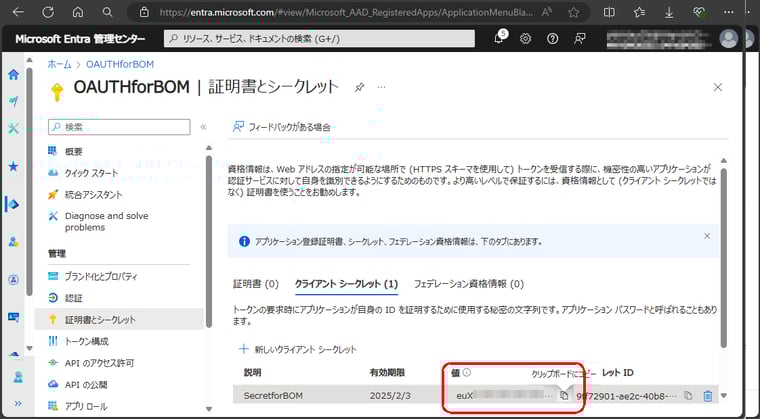Screen dimensions: 760x419
Task: Click the 値 column info icon
Action: coord(467,372)
